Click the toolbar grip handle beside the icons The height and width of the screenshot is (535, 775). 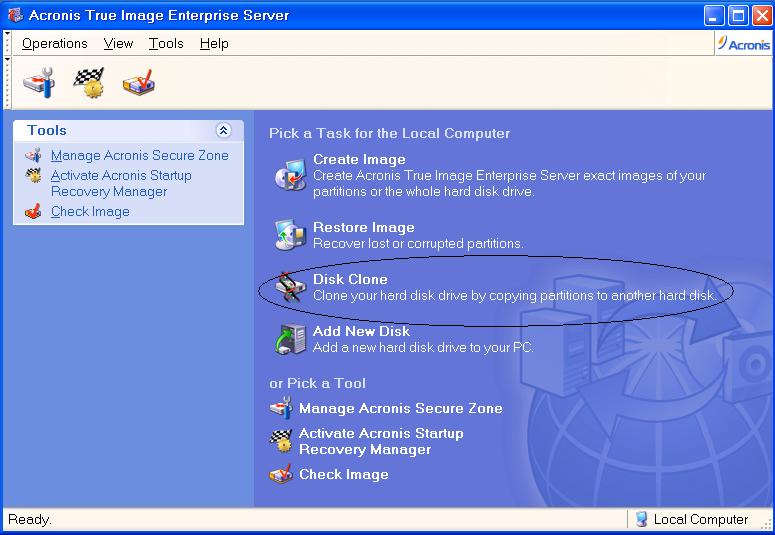(7, 82)
